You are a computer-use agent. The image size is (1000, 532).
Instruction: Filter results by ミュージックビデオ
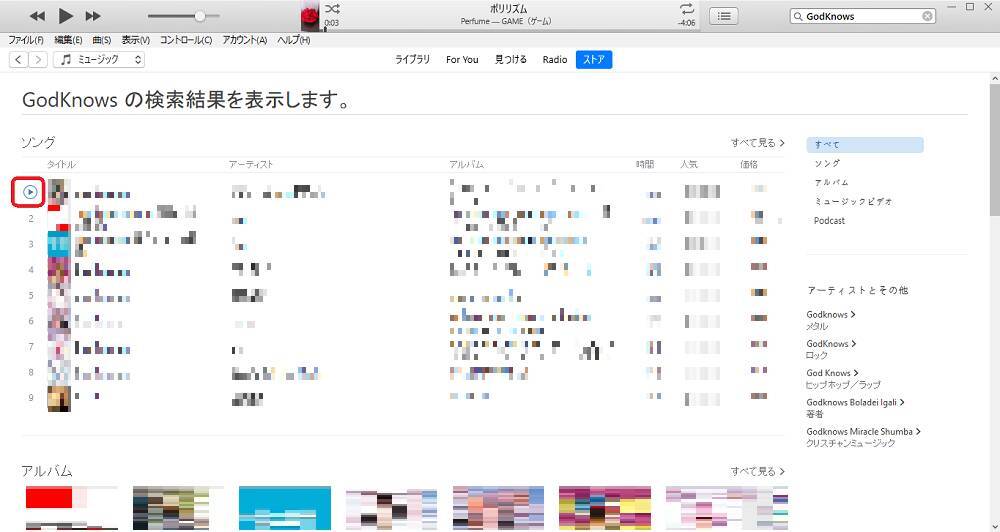coord(853,202)
